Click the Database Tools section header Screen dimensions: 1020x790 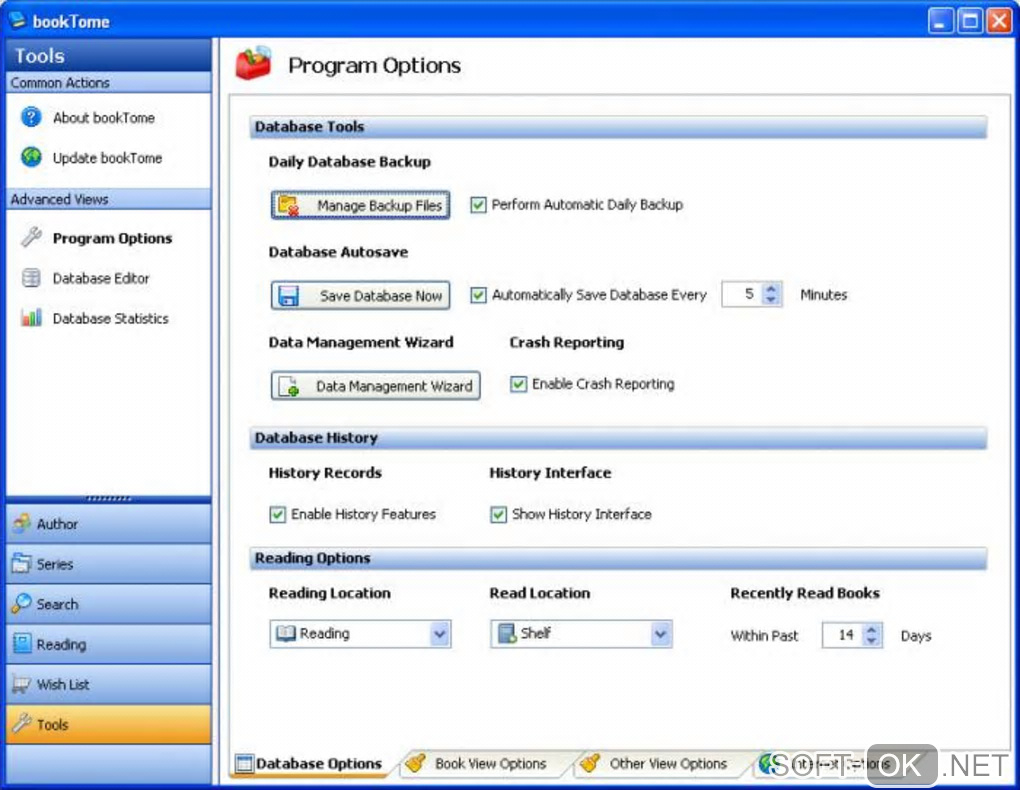(x=618, y=127)
